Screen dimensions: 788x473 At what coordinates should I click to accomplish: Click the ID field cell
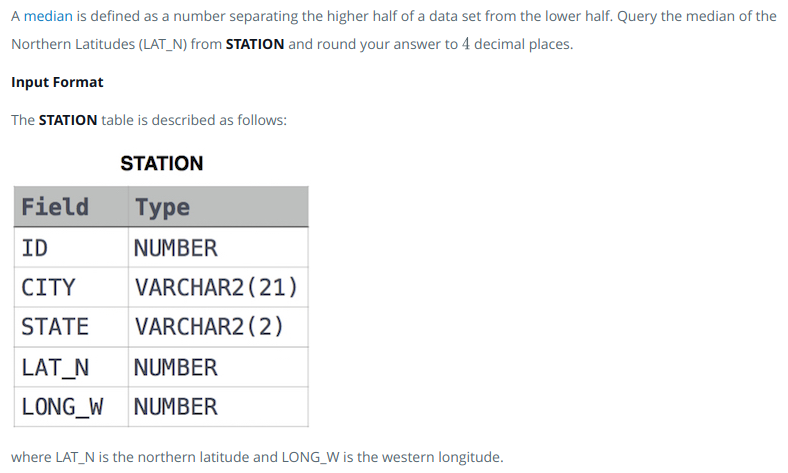click(x=71, y=247)
